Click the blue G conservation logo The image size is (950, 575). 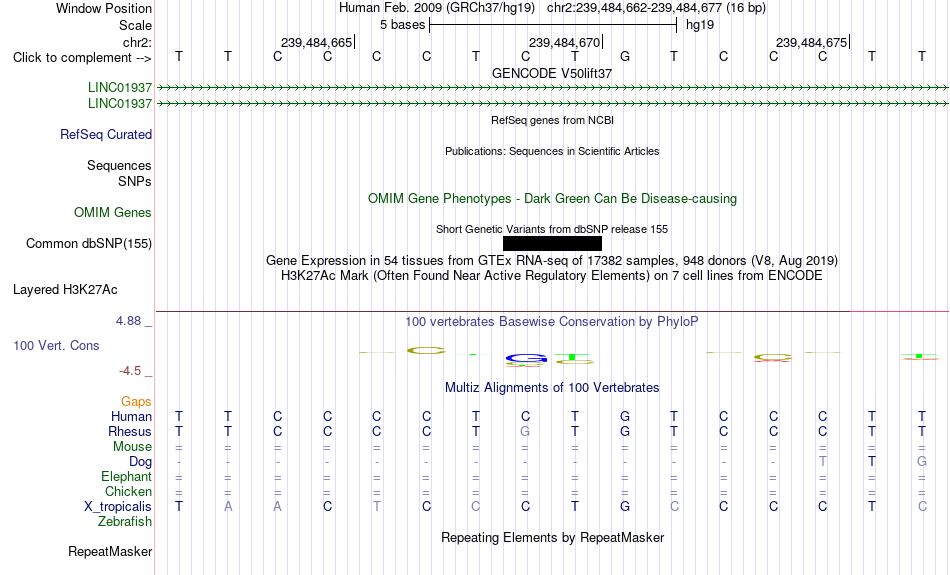tap(526, 358)
